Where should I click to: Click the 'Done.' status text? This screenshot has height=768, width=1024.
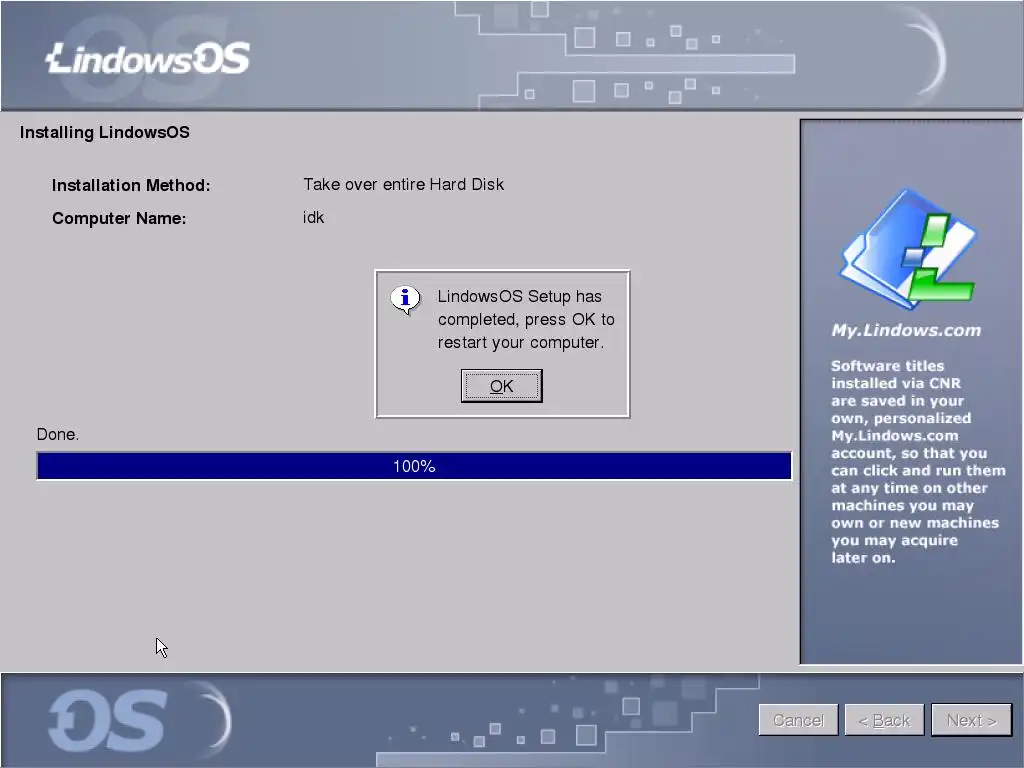[57, 434]
